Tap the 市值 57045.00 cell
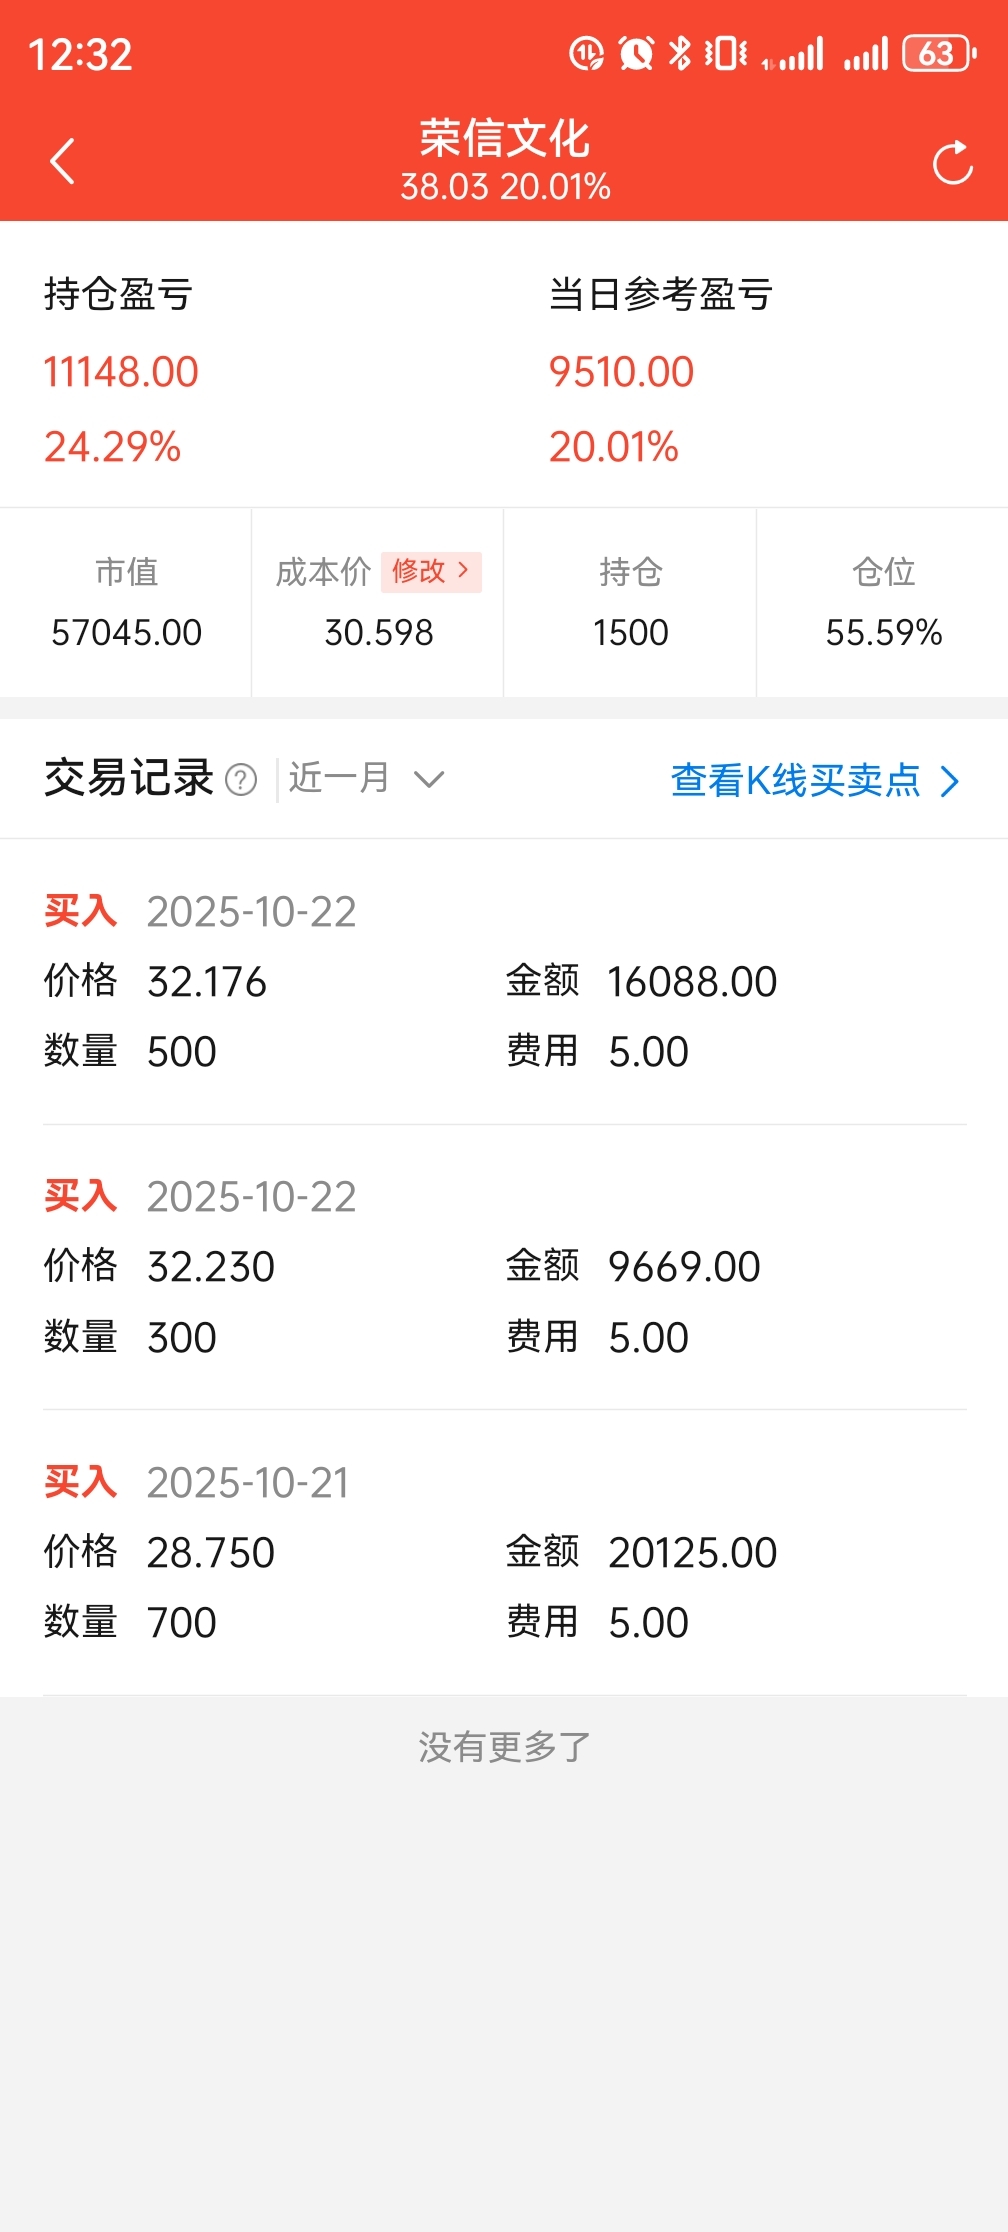 pos(126,603)
